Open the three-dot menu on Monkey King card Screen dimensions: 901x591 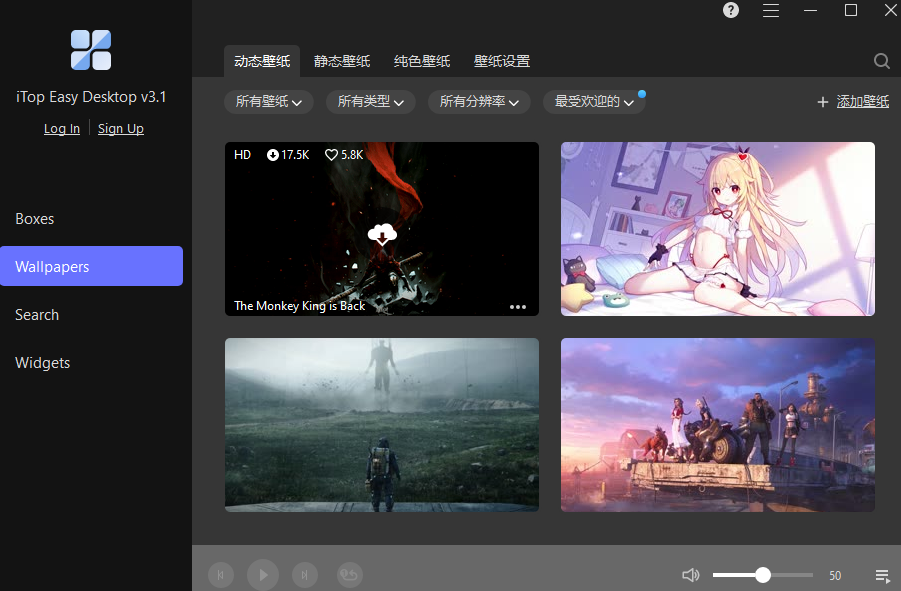[518, 307]
